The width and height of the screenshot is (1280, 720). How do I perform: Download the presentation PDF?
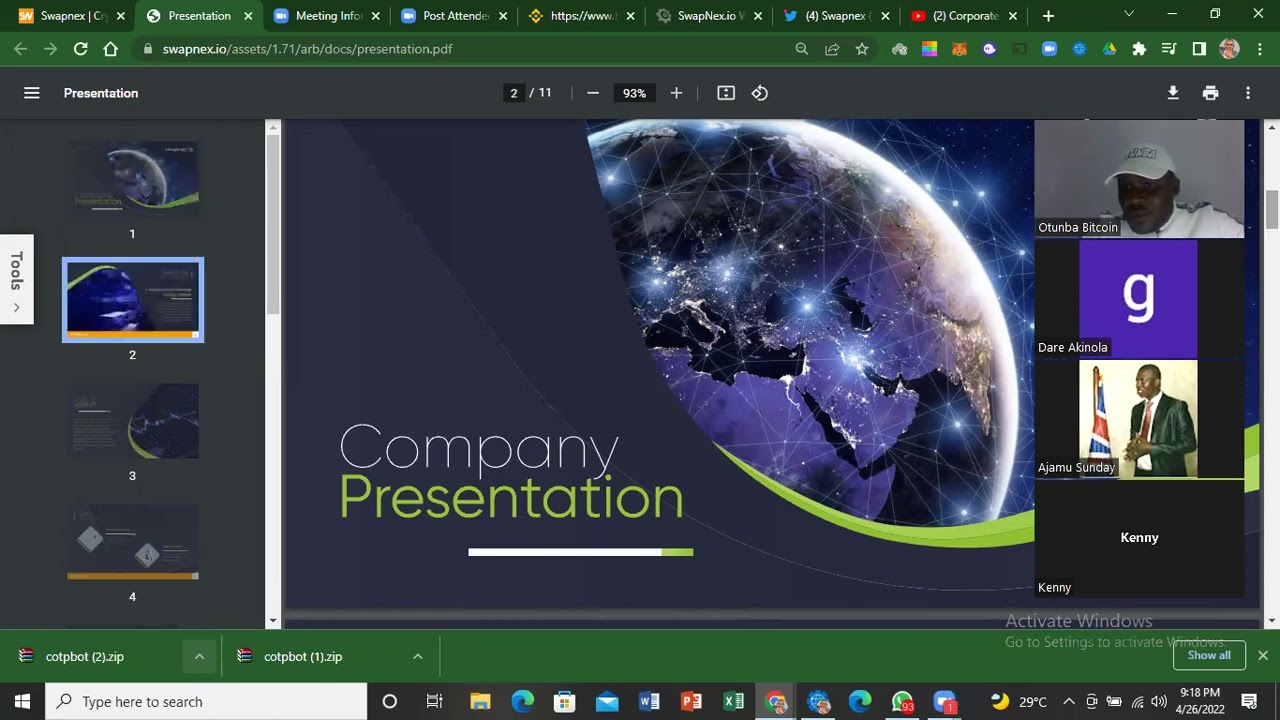click(x=1173, y=93)
